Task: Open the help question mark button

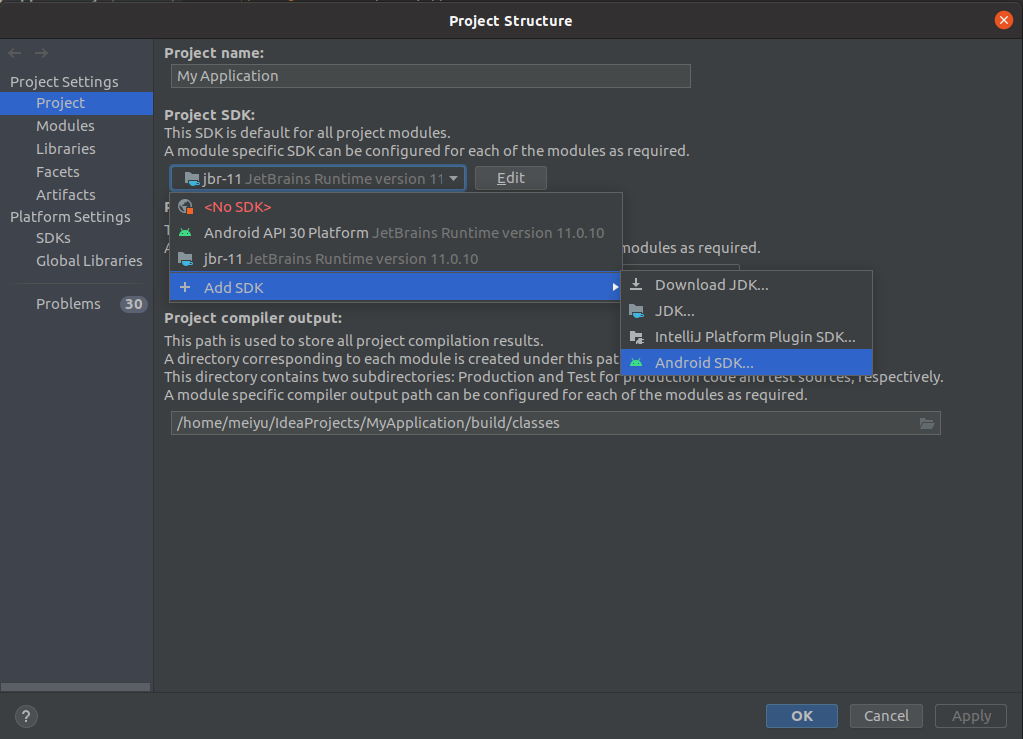Action: pos(27,716)
